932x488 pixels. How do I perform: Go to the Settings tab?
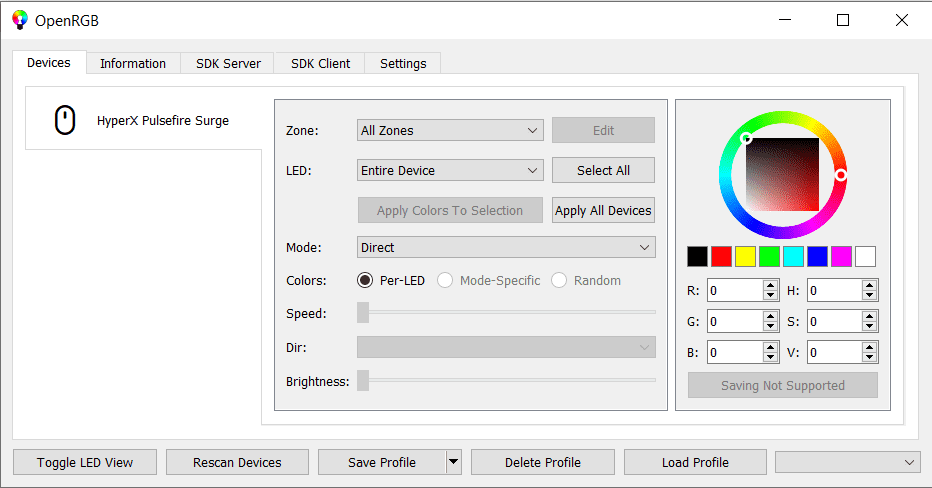pyautogui.click(x=403, y=63)
